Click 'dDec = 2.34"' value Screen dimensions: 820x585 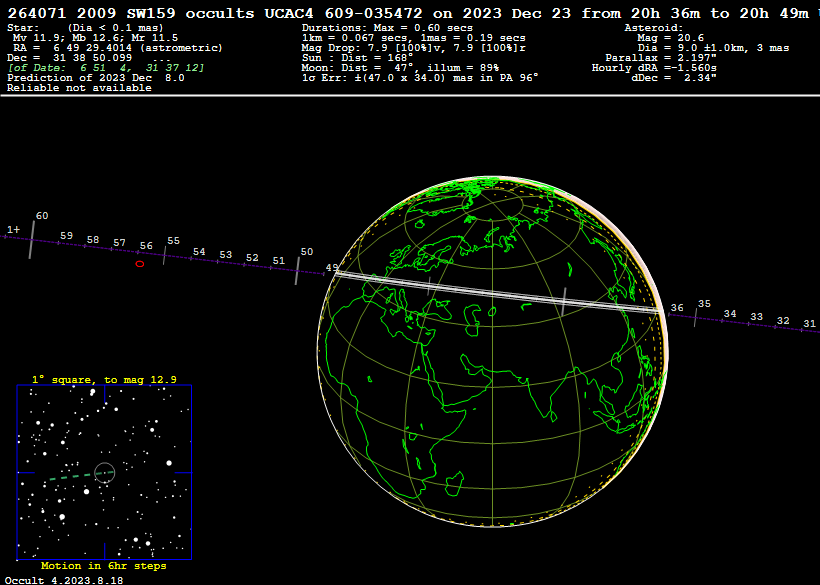click(674, 77)
